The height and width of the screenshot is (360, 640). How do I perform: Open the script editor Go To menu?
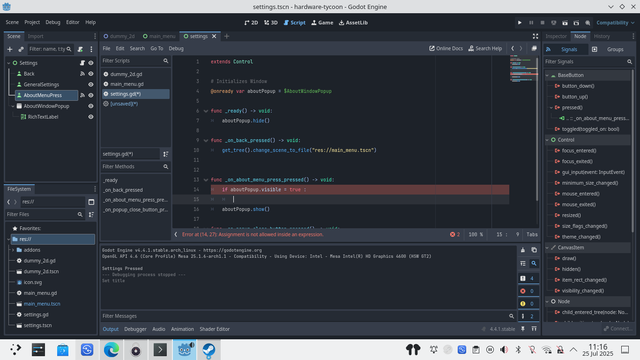point(156,49)
